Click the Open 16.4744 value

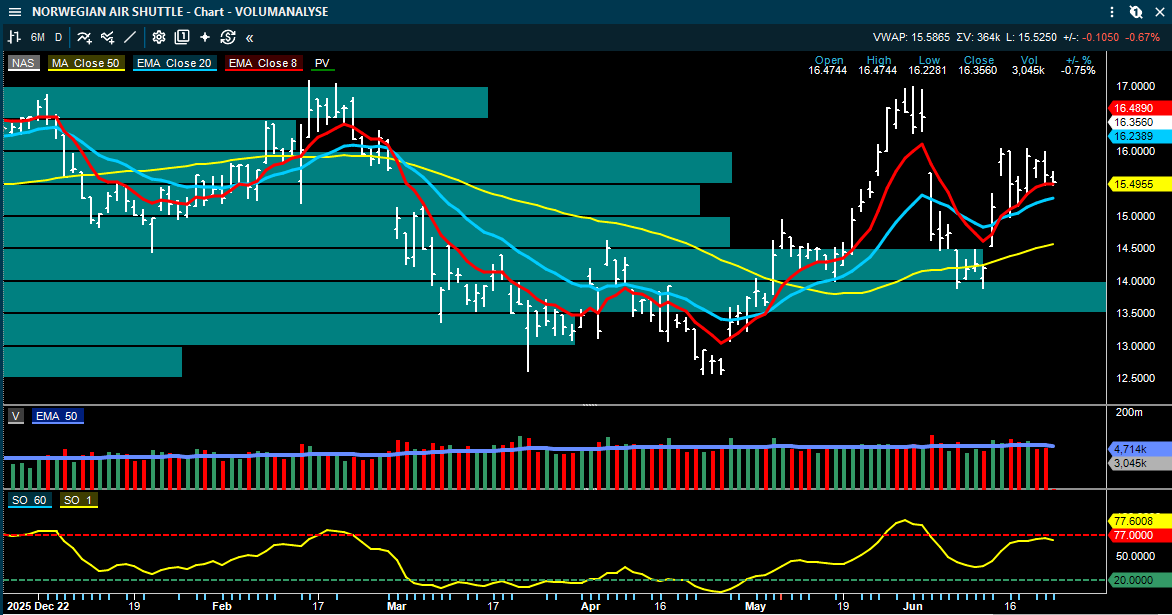tap(827, 70)
